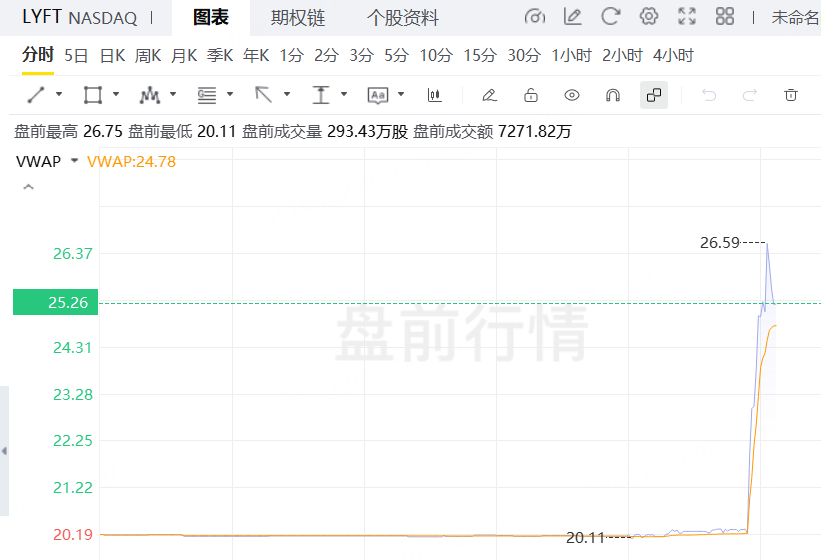Select the price range measure tool
Screen dimensions: 821x560
pos(320,95)
